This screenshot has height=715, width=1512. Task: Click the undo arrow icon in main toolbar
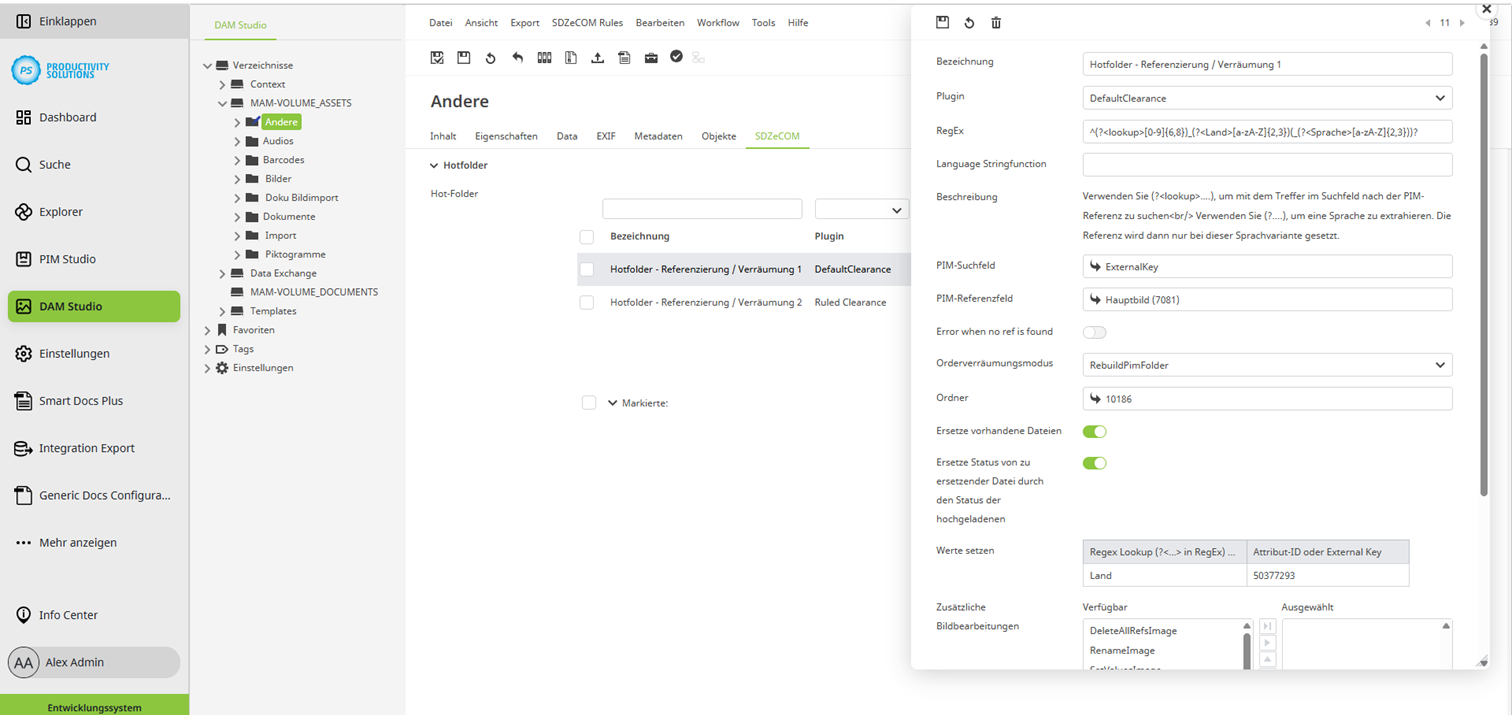click(x=517, y=58)
